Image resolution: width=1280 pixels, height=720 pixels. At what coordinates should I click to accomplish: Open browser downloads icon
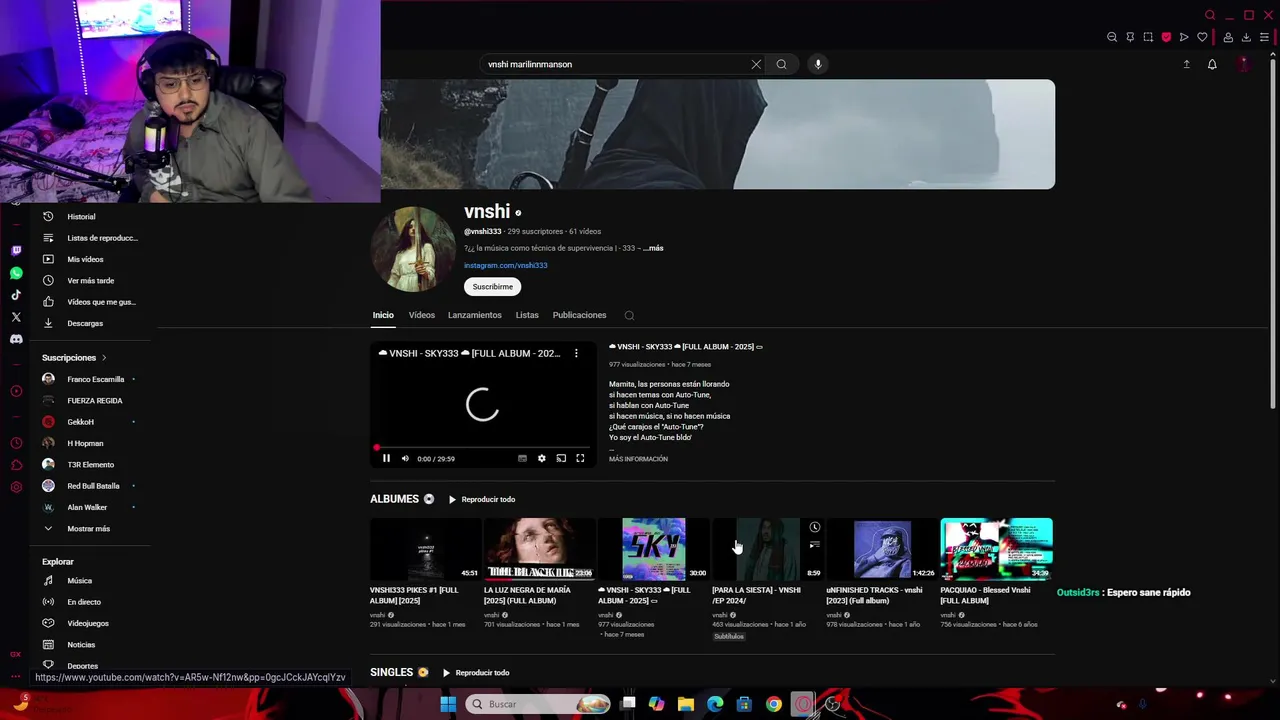point(1246,37)
